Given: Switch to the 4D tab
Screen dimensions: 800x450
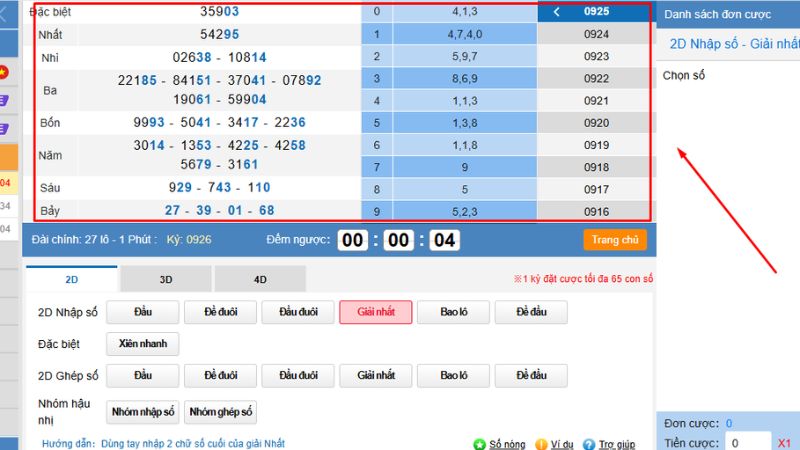Looking at the screenshot, I should tap(259, 280).
